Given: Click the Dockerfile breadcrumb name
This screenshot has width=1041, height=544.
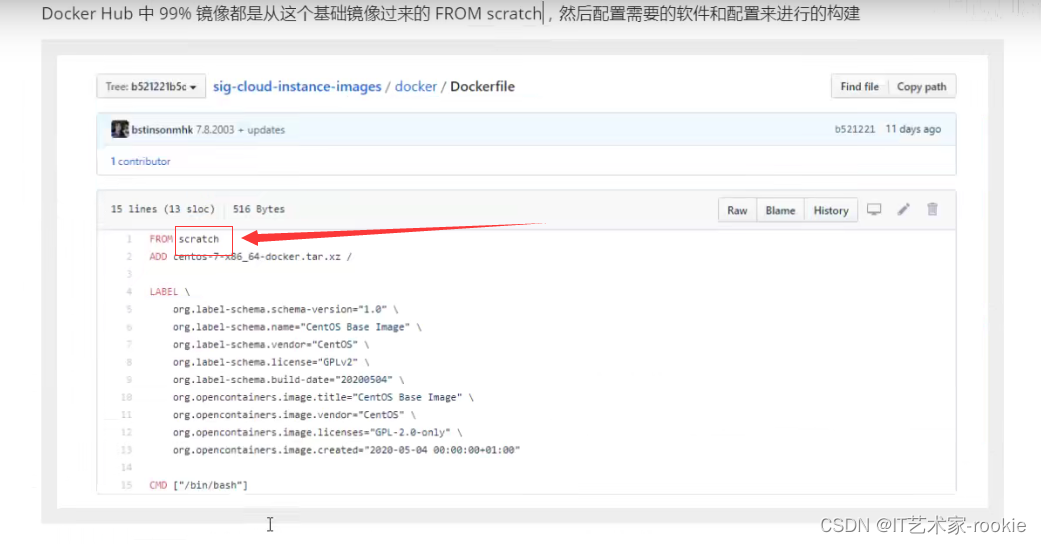Looking at the screenshot, I should click(483, 86).
